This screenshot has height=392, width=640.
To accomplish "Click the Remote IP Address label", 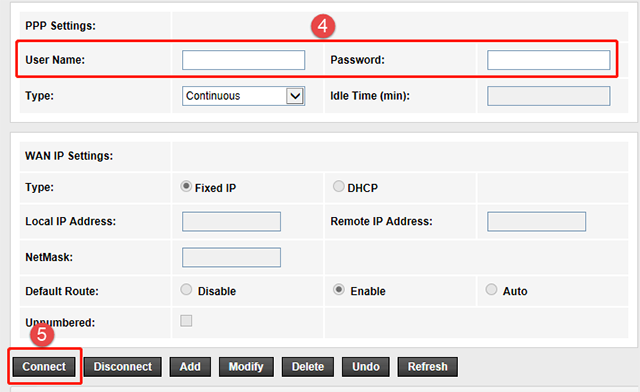I will click(381, 221).
